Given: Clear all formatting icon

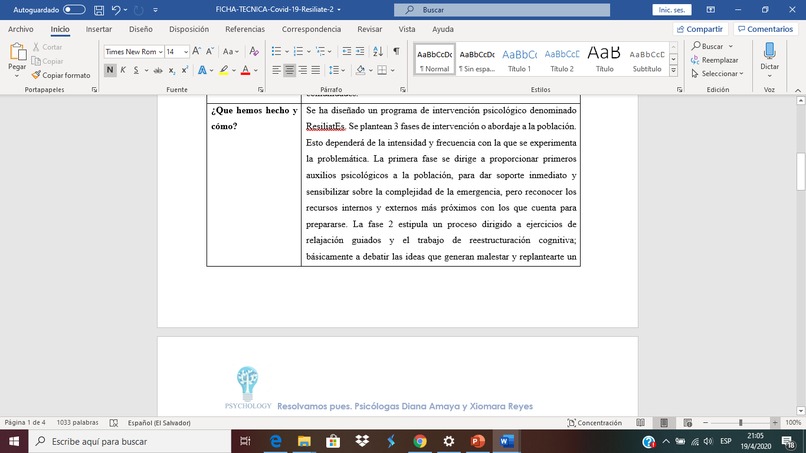Looking at the screenshot, I should 254,51.
